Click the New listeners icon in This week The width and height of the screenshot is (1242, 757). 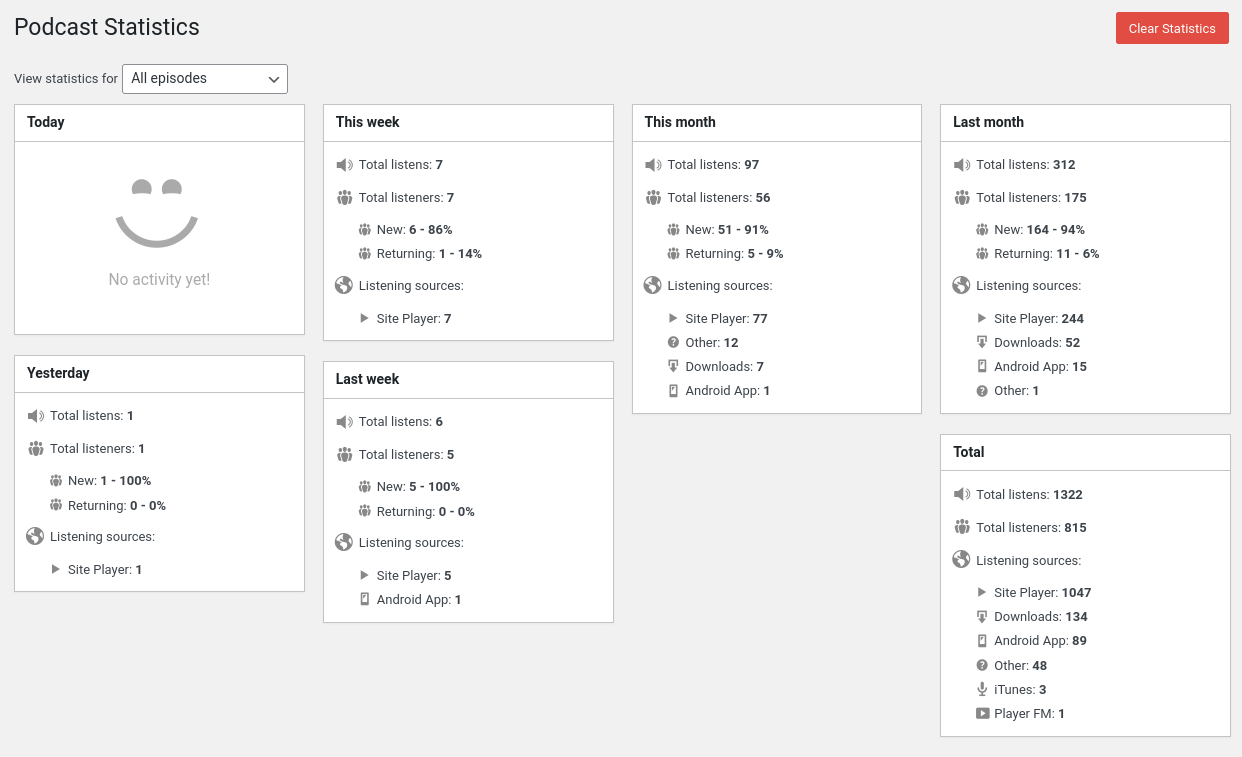(365, 230)
